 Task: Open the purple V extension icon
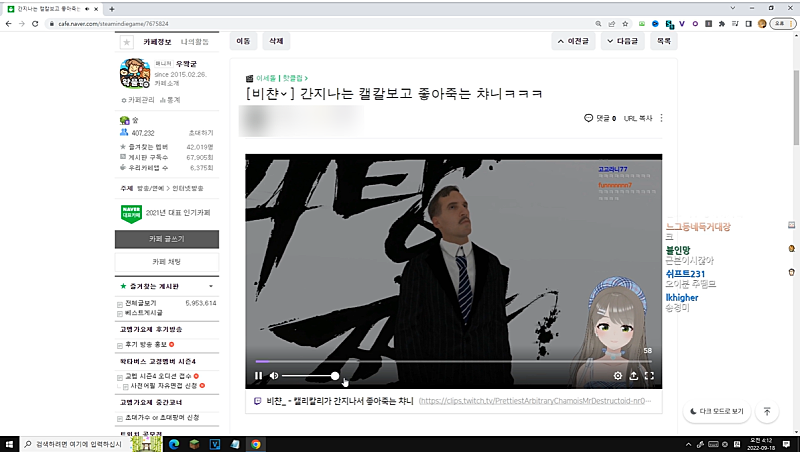[682, 23]
